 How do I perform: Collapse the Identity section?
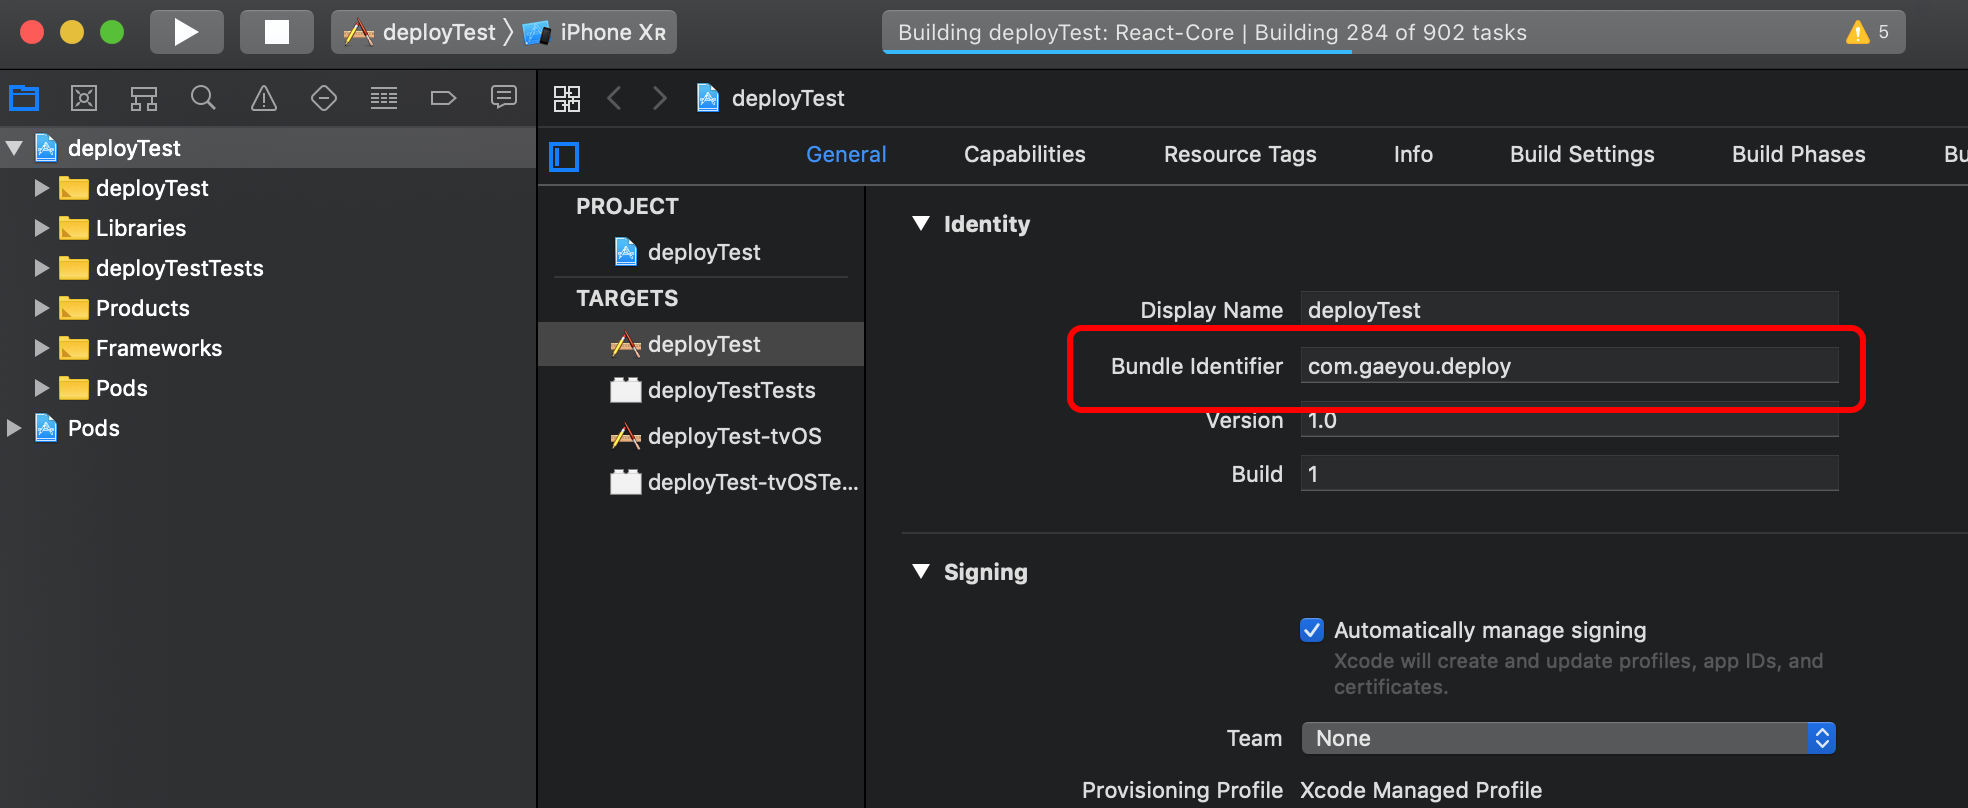pos(921,224)
